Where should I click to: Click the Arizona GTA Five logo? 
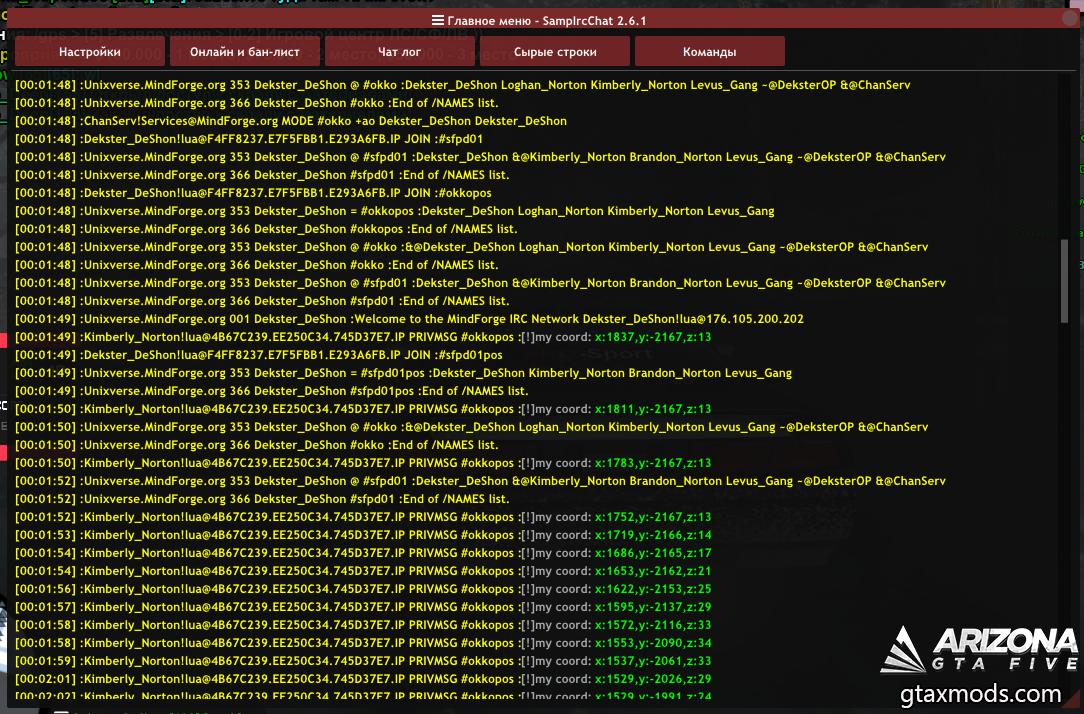tap(978, 649)
